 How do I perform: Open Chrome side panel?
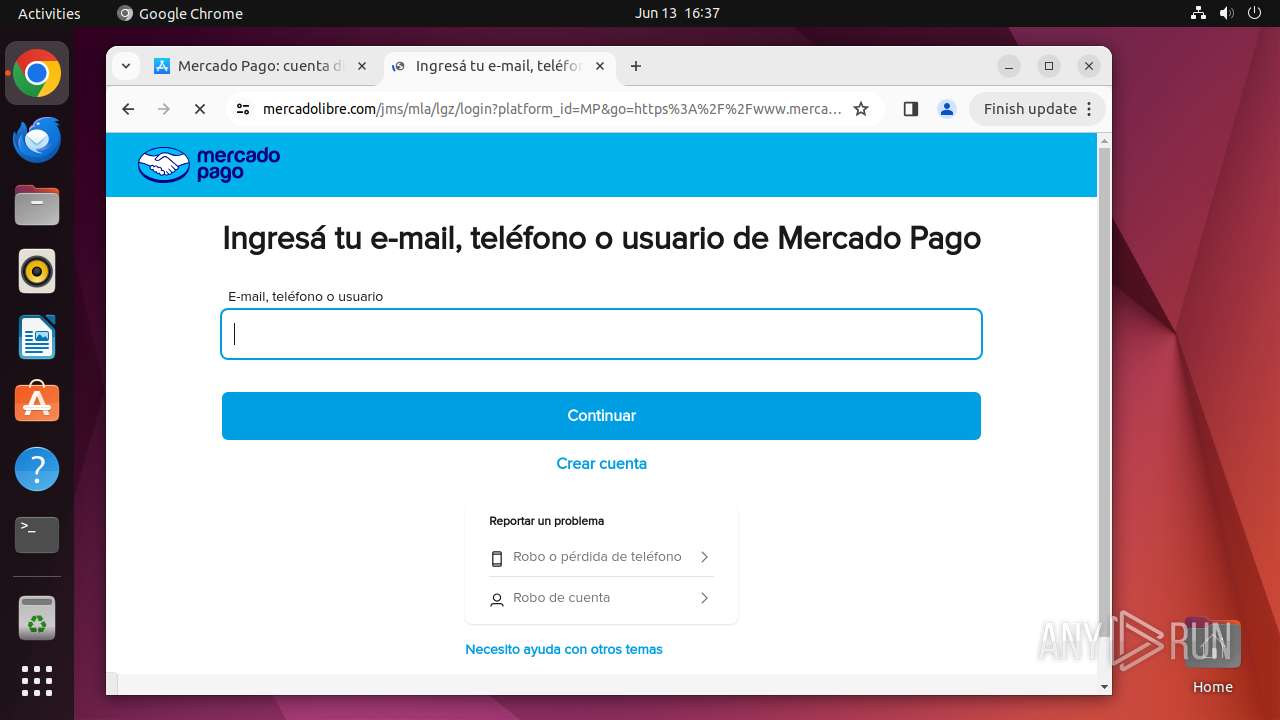point(910,109)
